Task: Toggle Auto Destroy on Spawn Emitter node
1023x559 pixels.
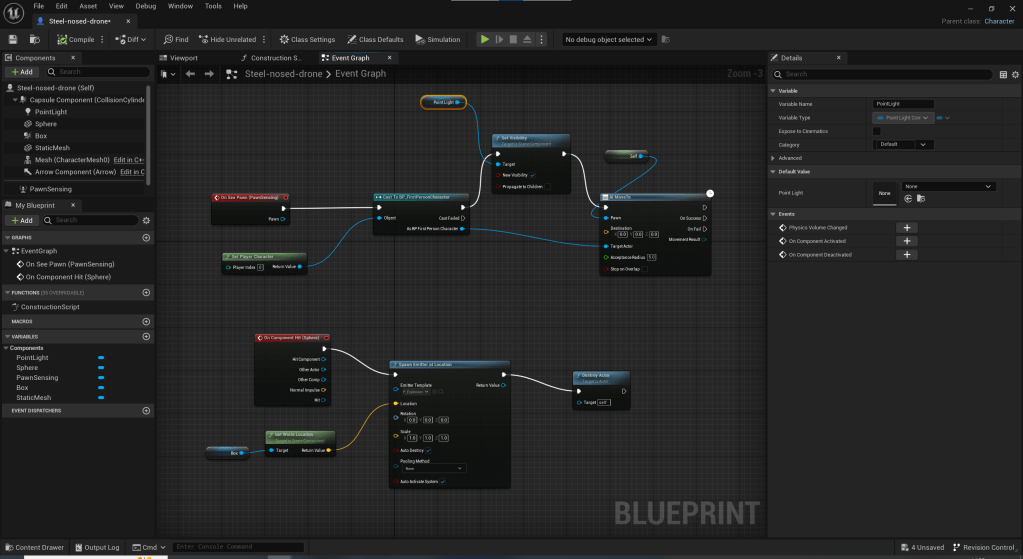Action: point(430,450)
